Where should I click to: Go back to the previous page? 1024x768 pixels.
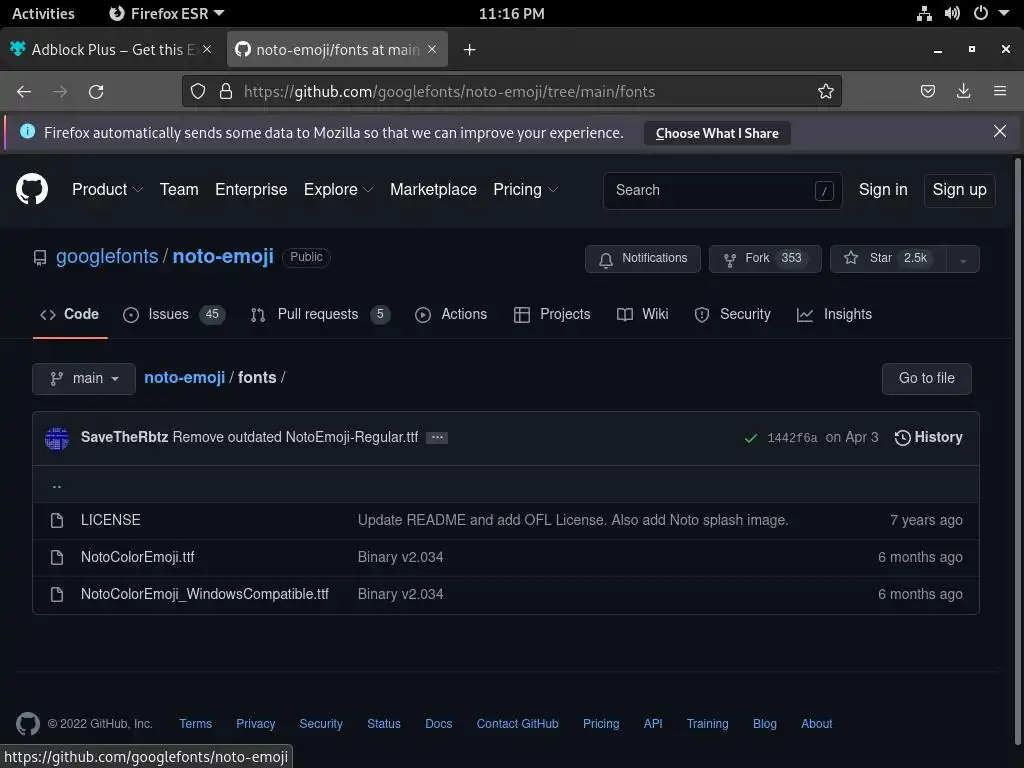[24, 92]
